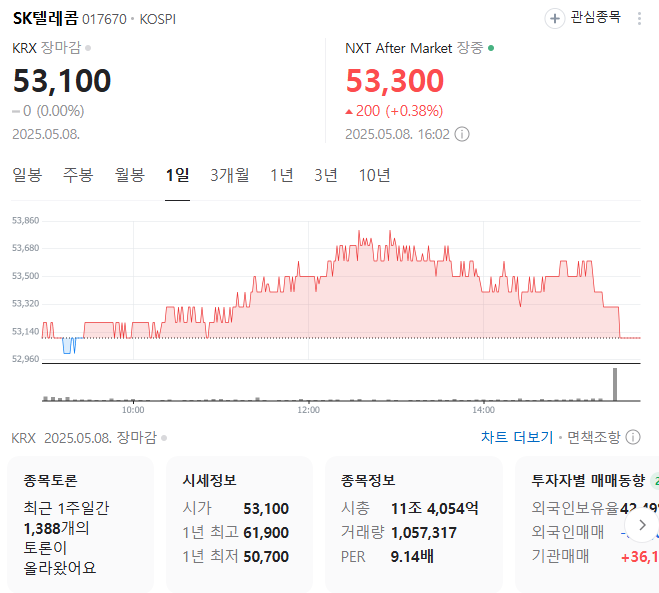Select the 1일 chart tab
The image size is (659, 593).
pos(177,175)
